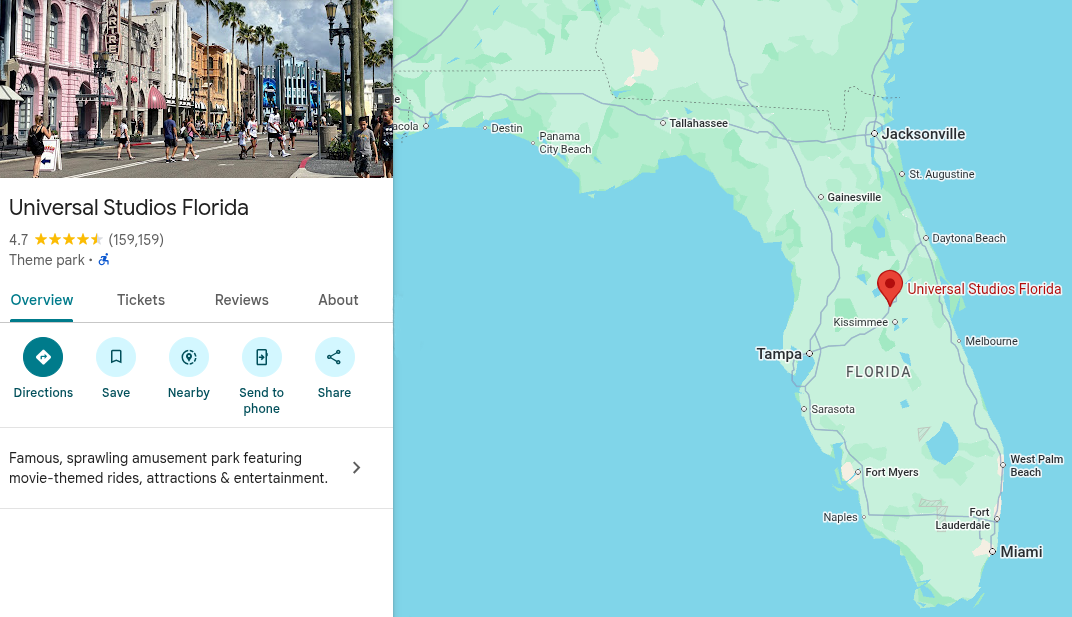Save Universal Studios Florida with bookmark icon
This screenshot has height=617, width=1072.
tap(116, 357)
